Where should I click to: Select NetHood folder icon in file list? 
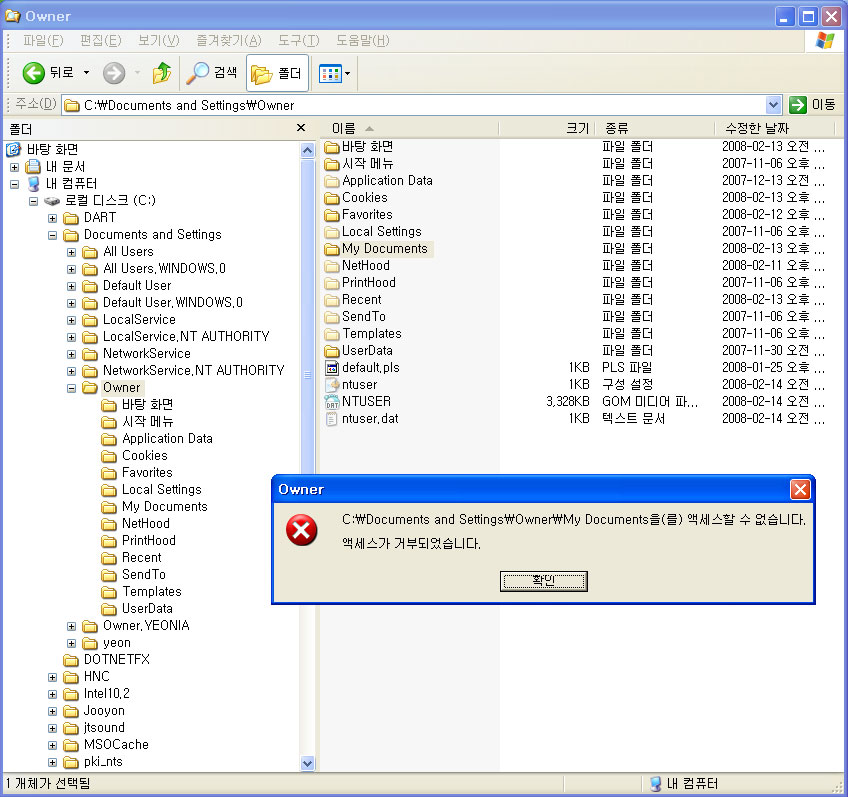tap(332, 266)
